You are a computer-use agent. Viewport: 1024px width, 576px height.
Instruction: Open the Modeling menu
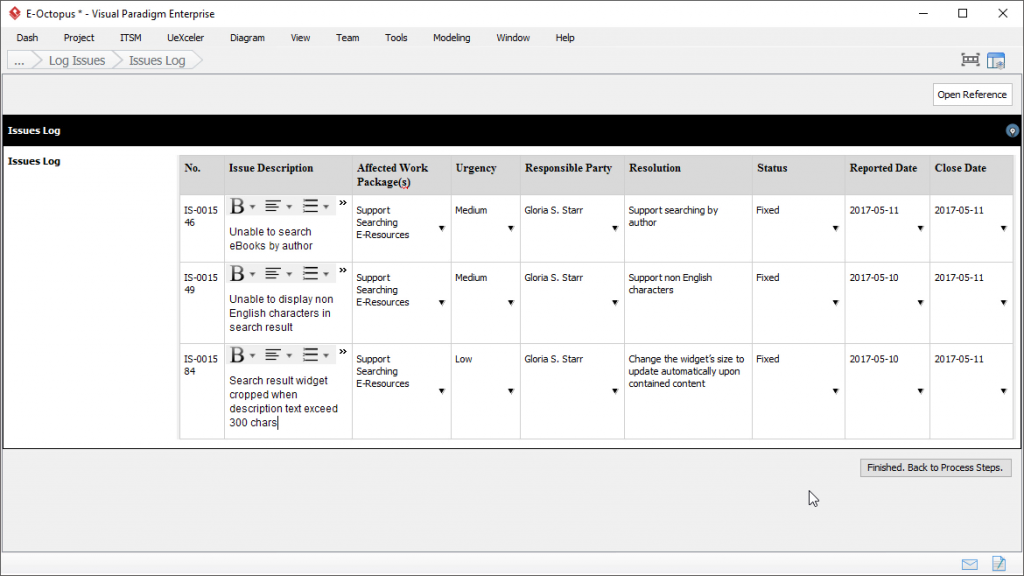[451, 37]
